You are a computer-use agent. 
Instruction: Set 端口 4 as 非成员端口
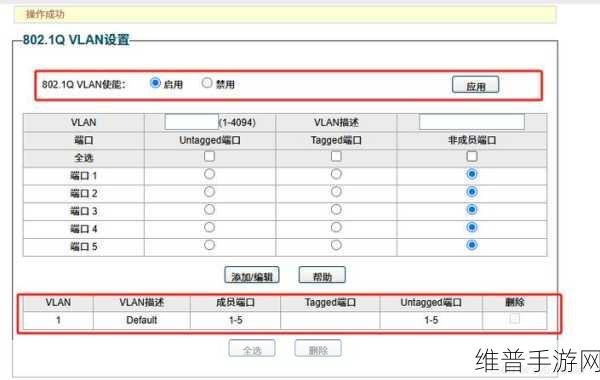472,227
